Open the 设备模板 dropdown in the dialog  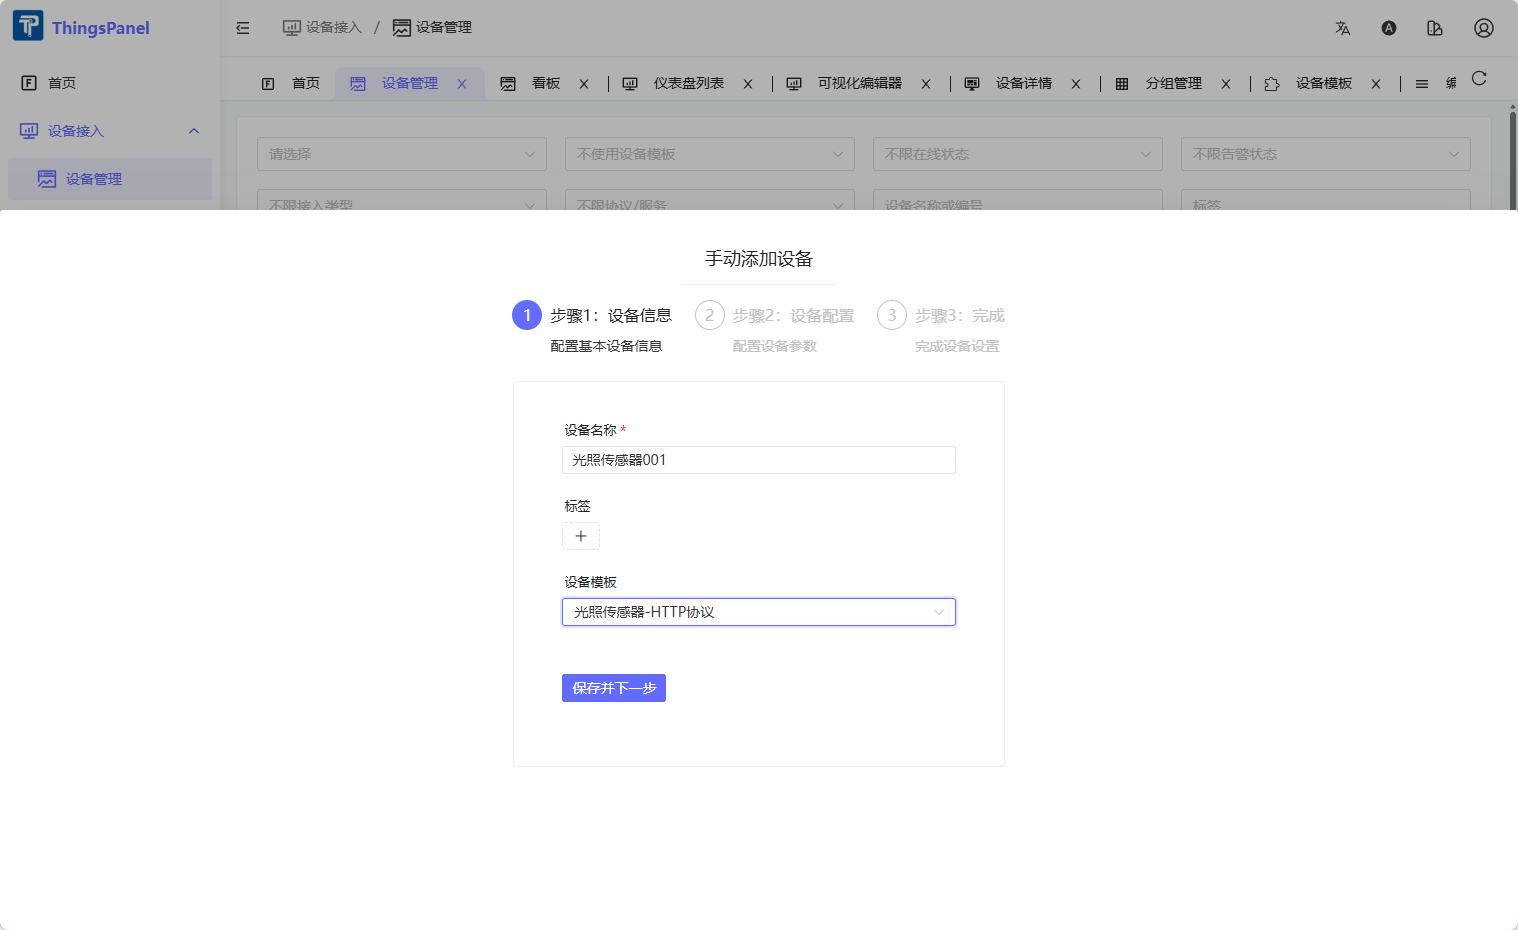point(759,612)
